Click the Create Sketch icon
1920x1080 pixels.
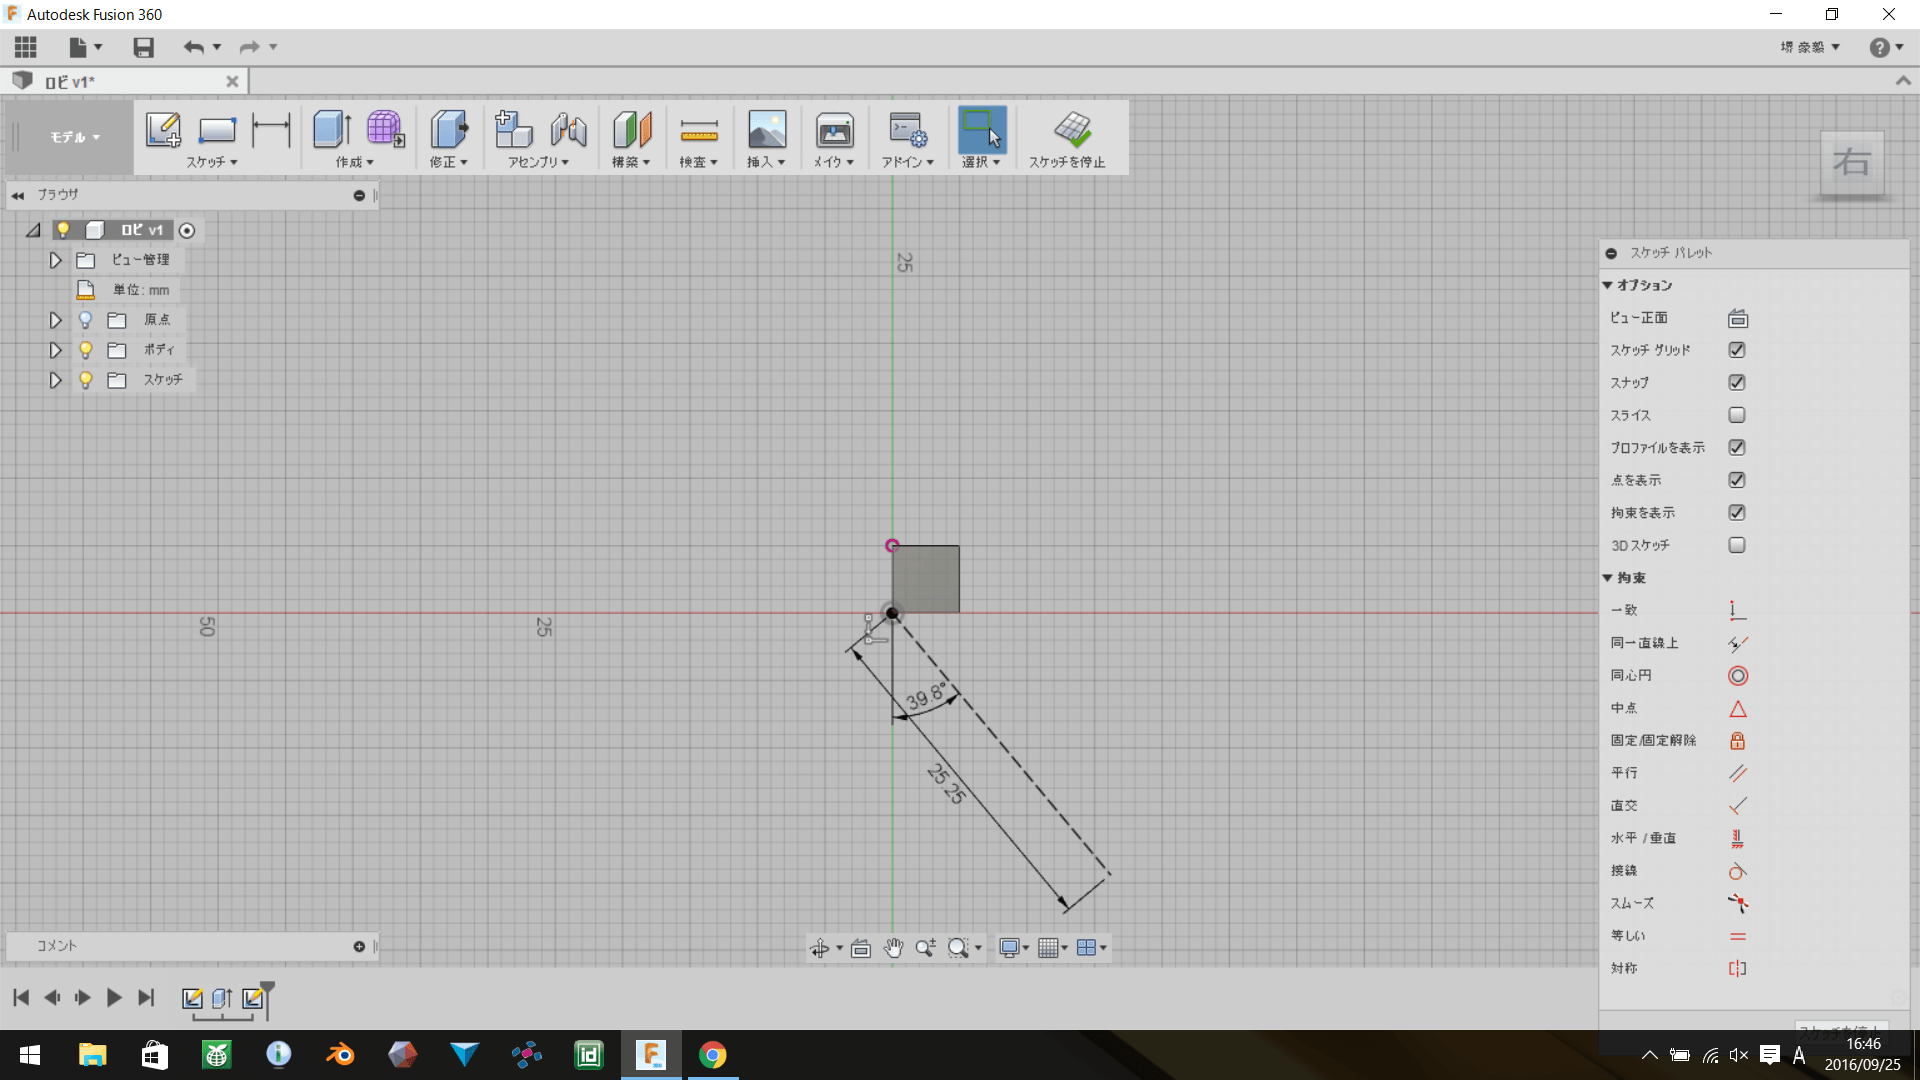(163, 130)
